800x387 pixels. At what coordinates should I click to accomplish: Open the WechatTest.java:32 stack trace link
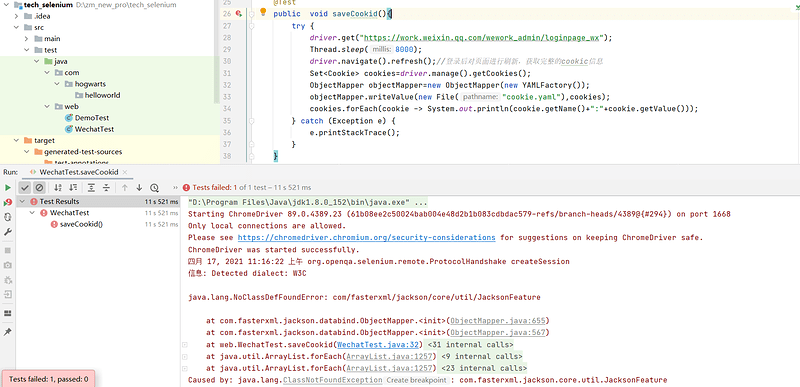pos(378,344)
